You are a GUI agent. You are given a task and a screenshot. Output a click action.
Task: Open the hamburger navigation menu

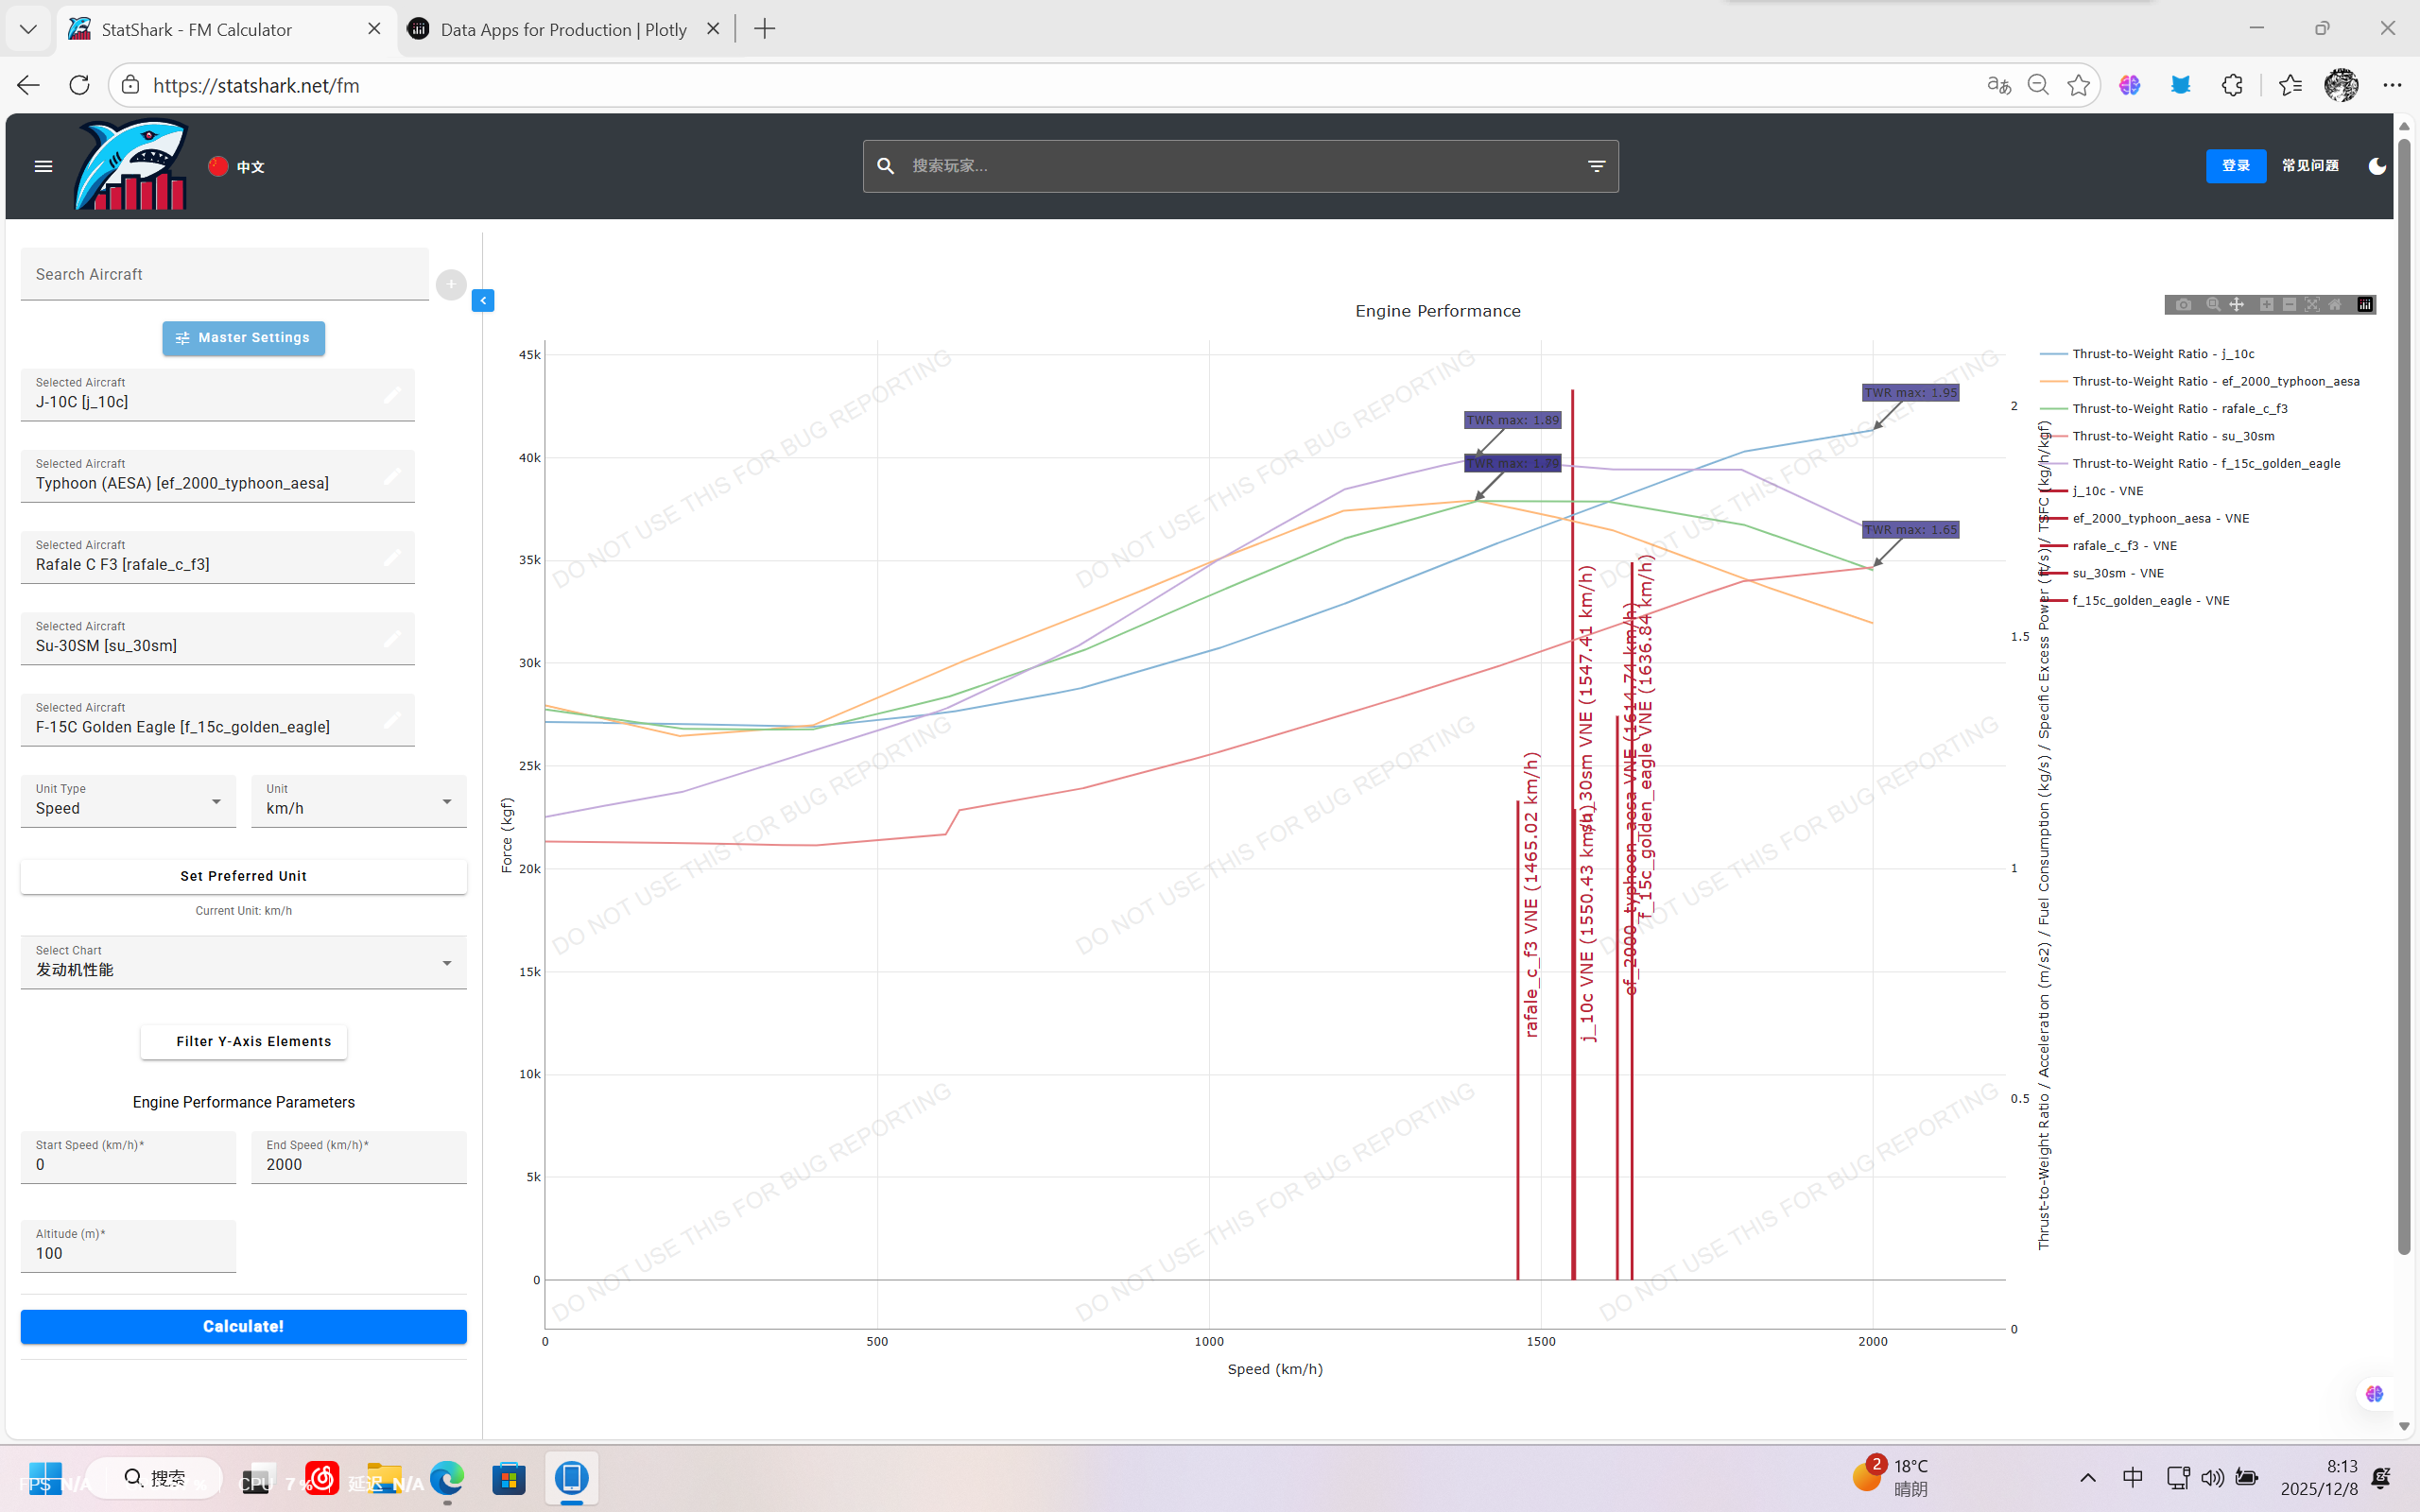pyautogui.click(x=43, y=166)
